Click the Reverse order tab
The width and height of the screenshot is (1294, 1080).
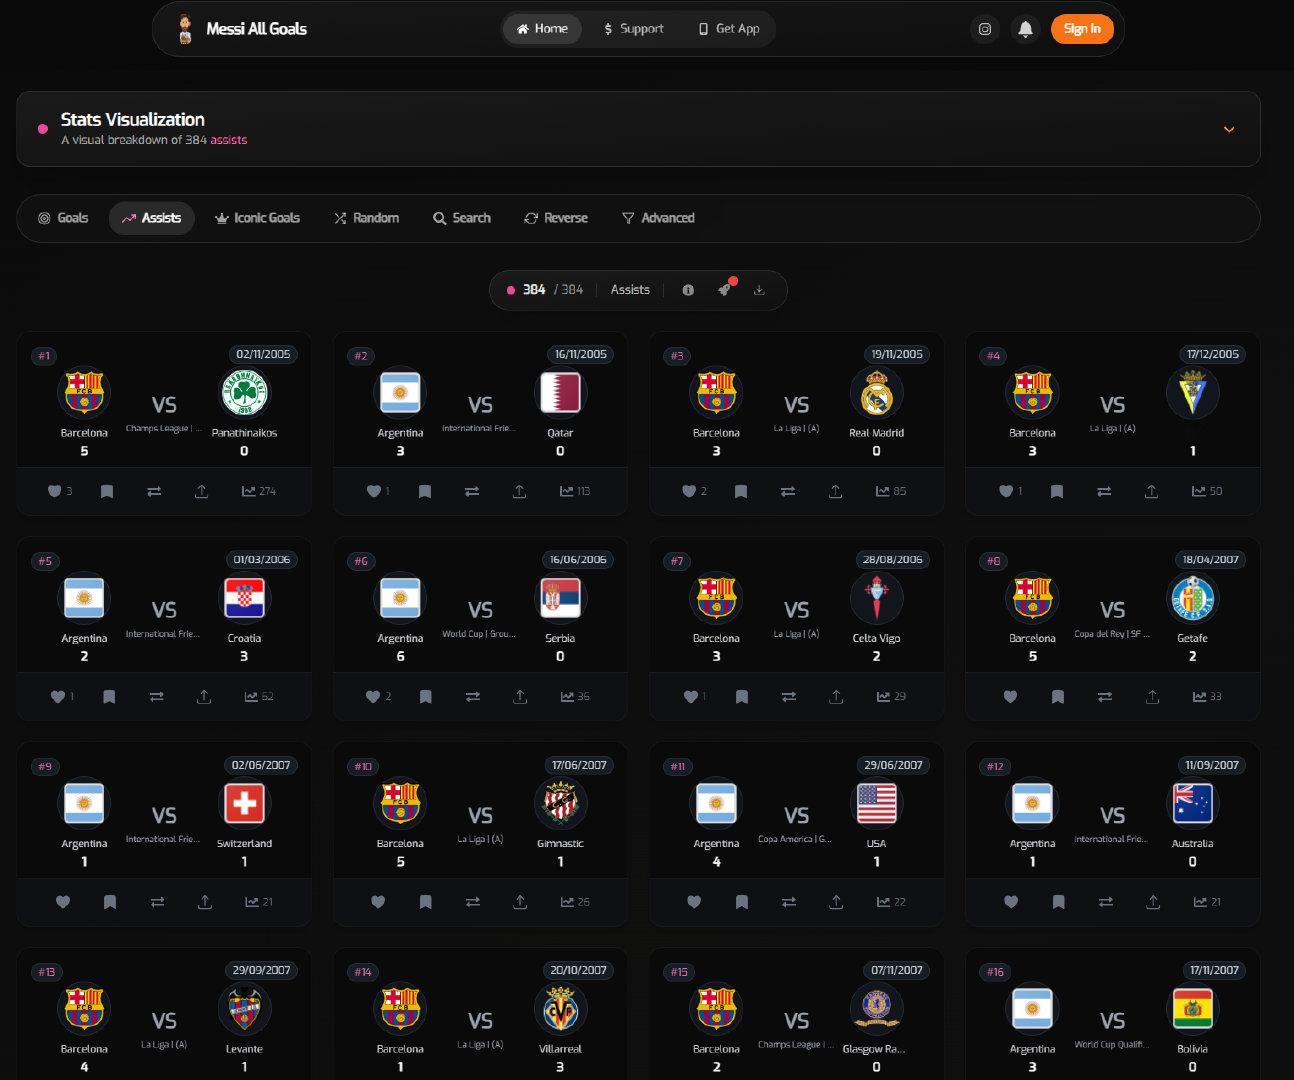point(556,218)
